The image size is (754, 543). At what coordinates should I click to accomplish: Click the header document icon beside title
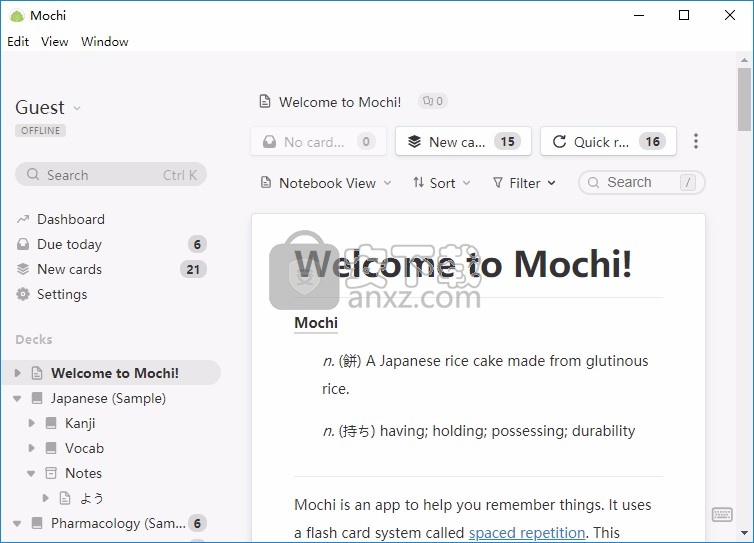pos(265,101)
